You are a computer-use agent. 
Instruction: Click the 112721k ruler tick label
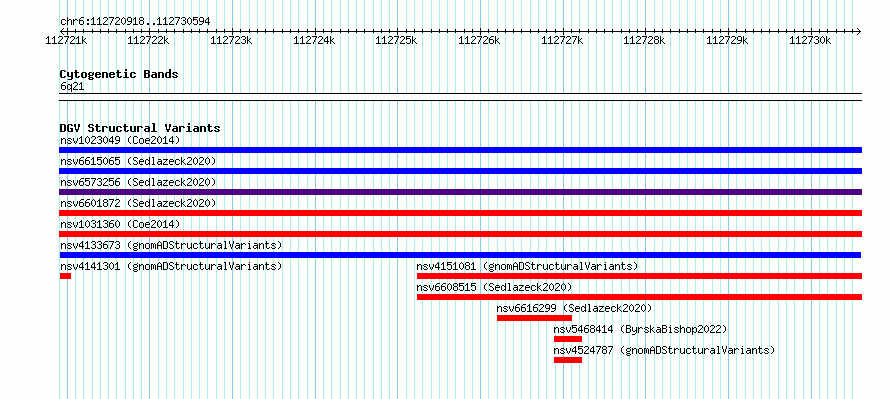(66, 40)
